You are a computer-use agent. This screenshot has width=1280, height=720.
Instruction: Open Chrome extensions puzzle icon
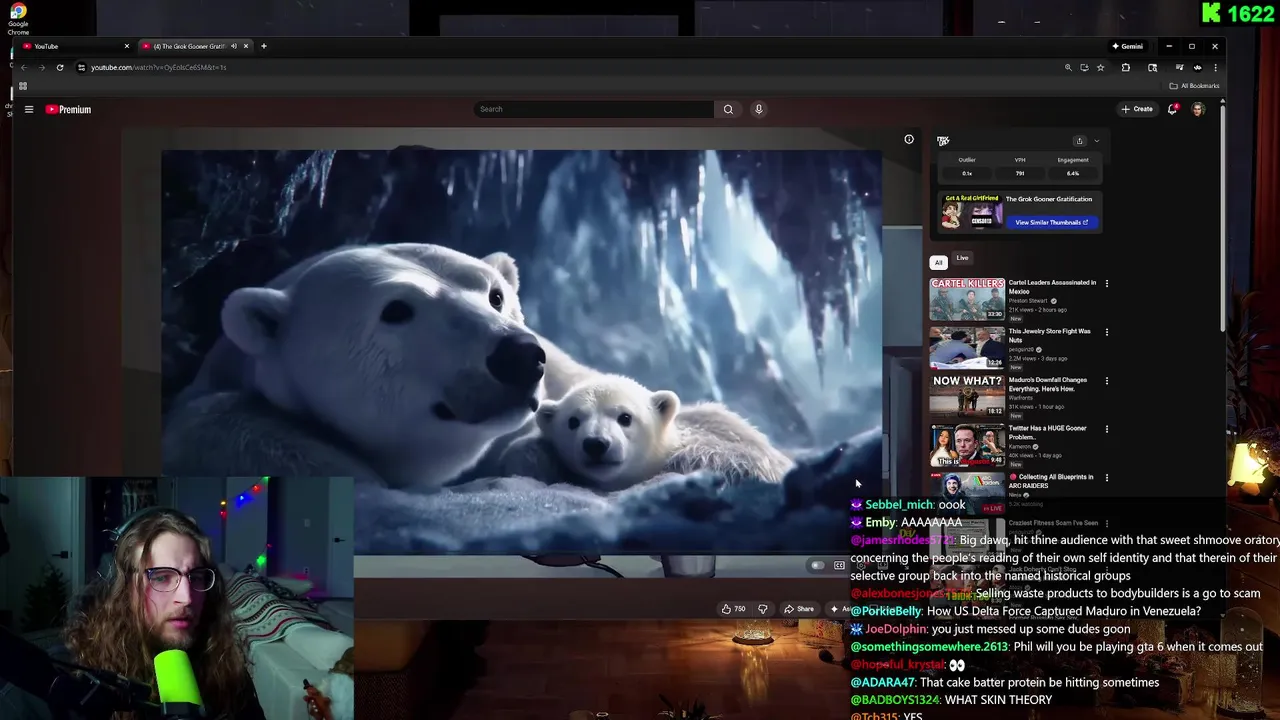coord(1126,67)
